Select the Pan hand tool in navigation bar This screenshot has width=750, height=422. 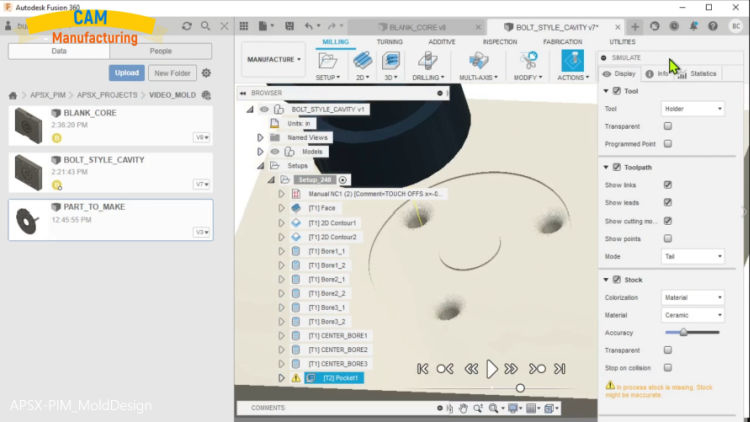point(463,408)
